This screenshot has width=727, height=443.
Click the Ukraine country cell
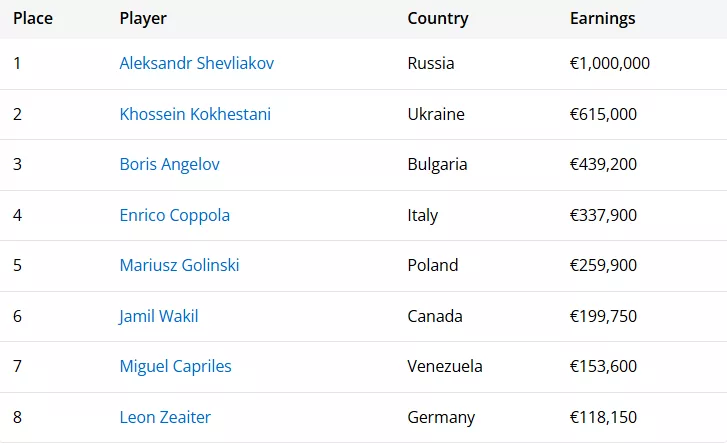coord(436,114)
